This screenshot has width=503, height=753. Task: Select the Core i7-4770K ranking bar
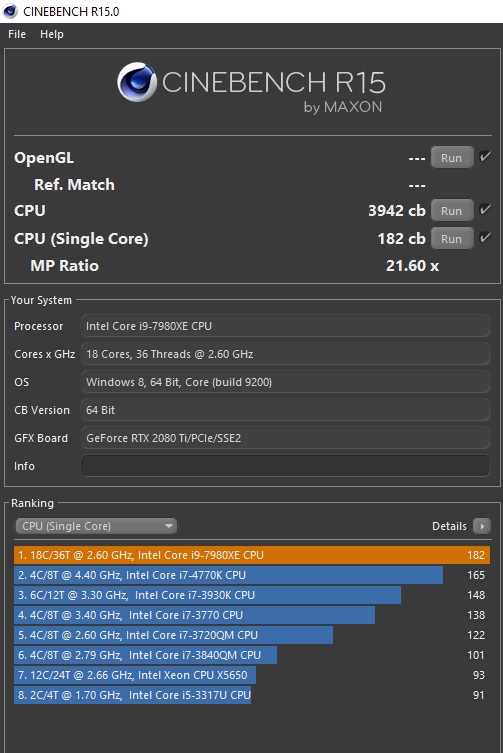pyautogui.click(x=228, y=575)
